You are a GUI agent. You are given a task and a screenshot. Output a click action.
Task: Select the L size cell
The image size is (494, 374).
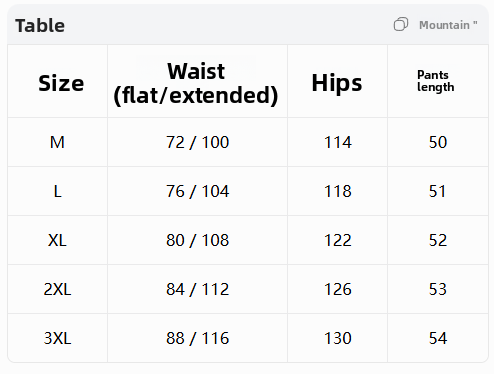58,191
